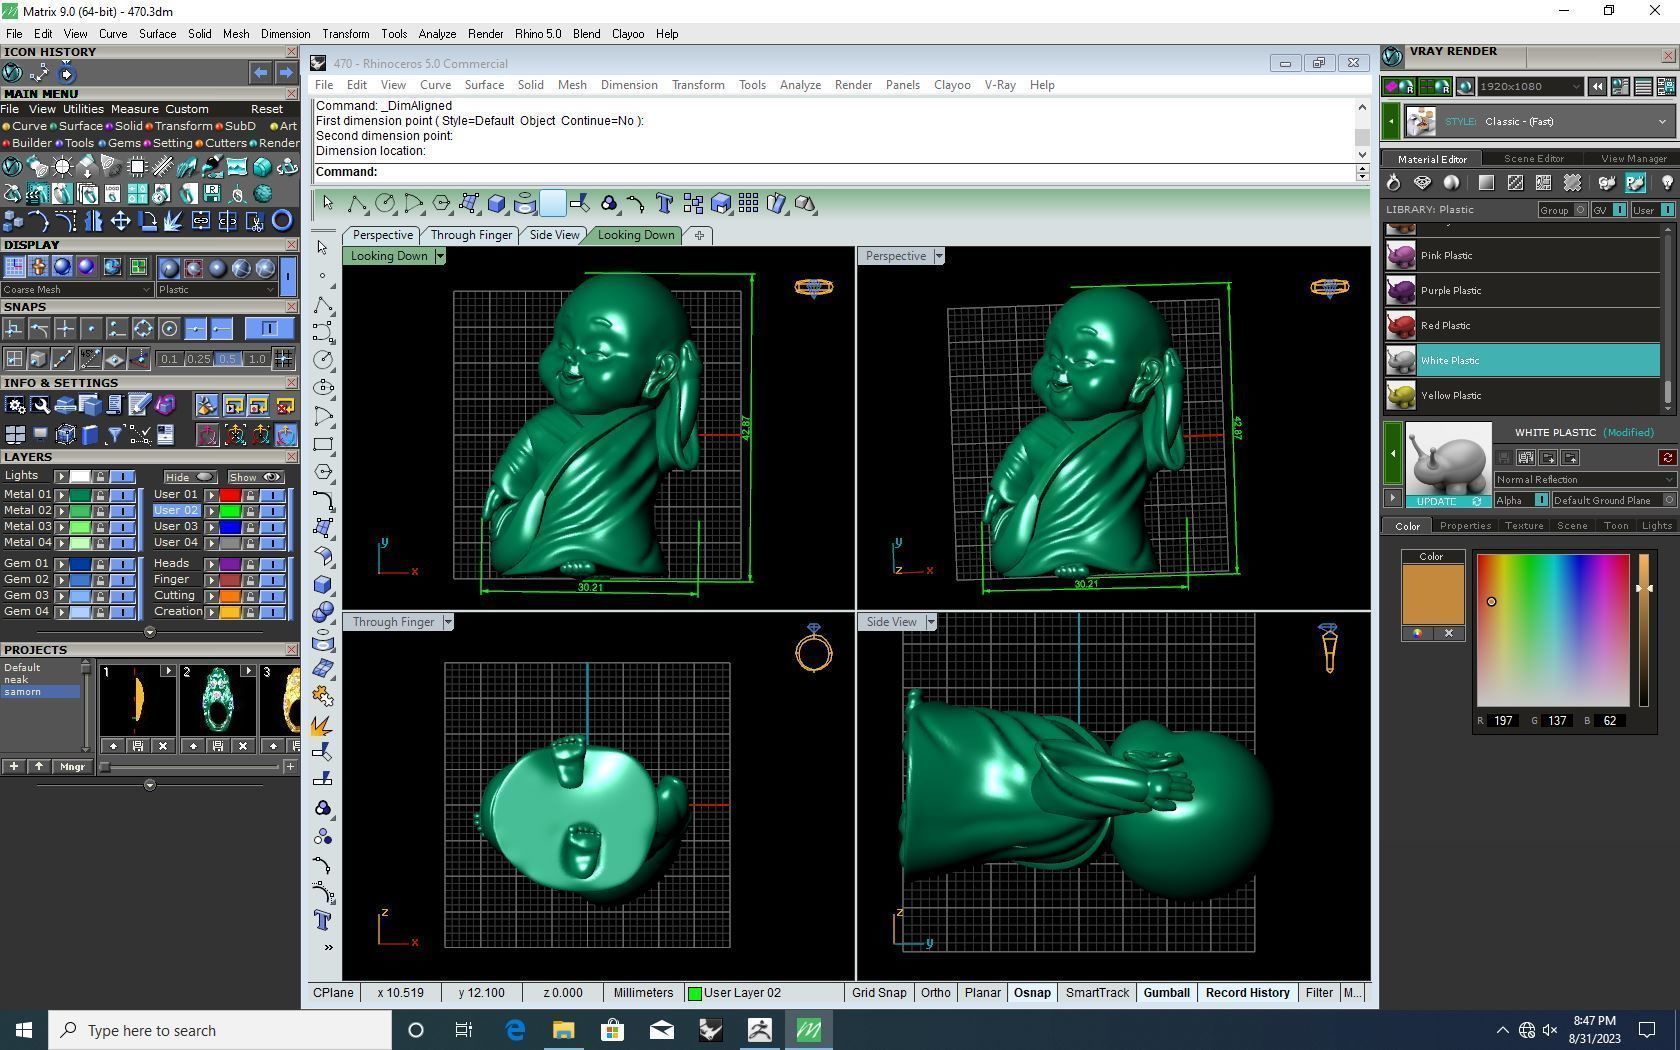Click the funnel filter icon
This screenshot has width=1680, height=1050.
114,435
